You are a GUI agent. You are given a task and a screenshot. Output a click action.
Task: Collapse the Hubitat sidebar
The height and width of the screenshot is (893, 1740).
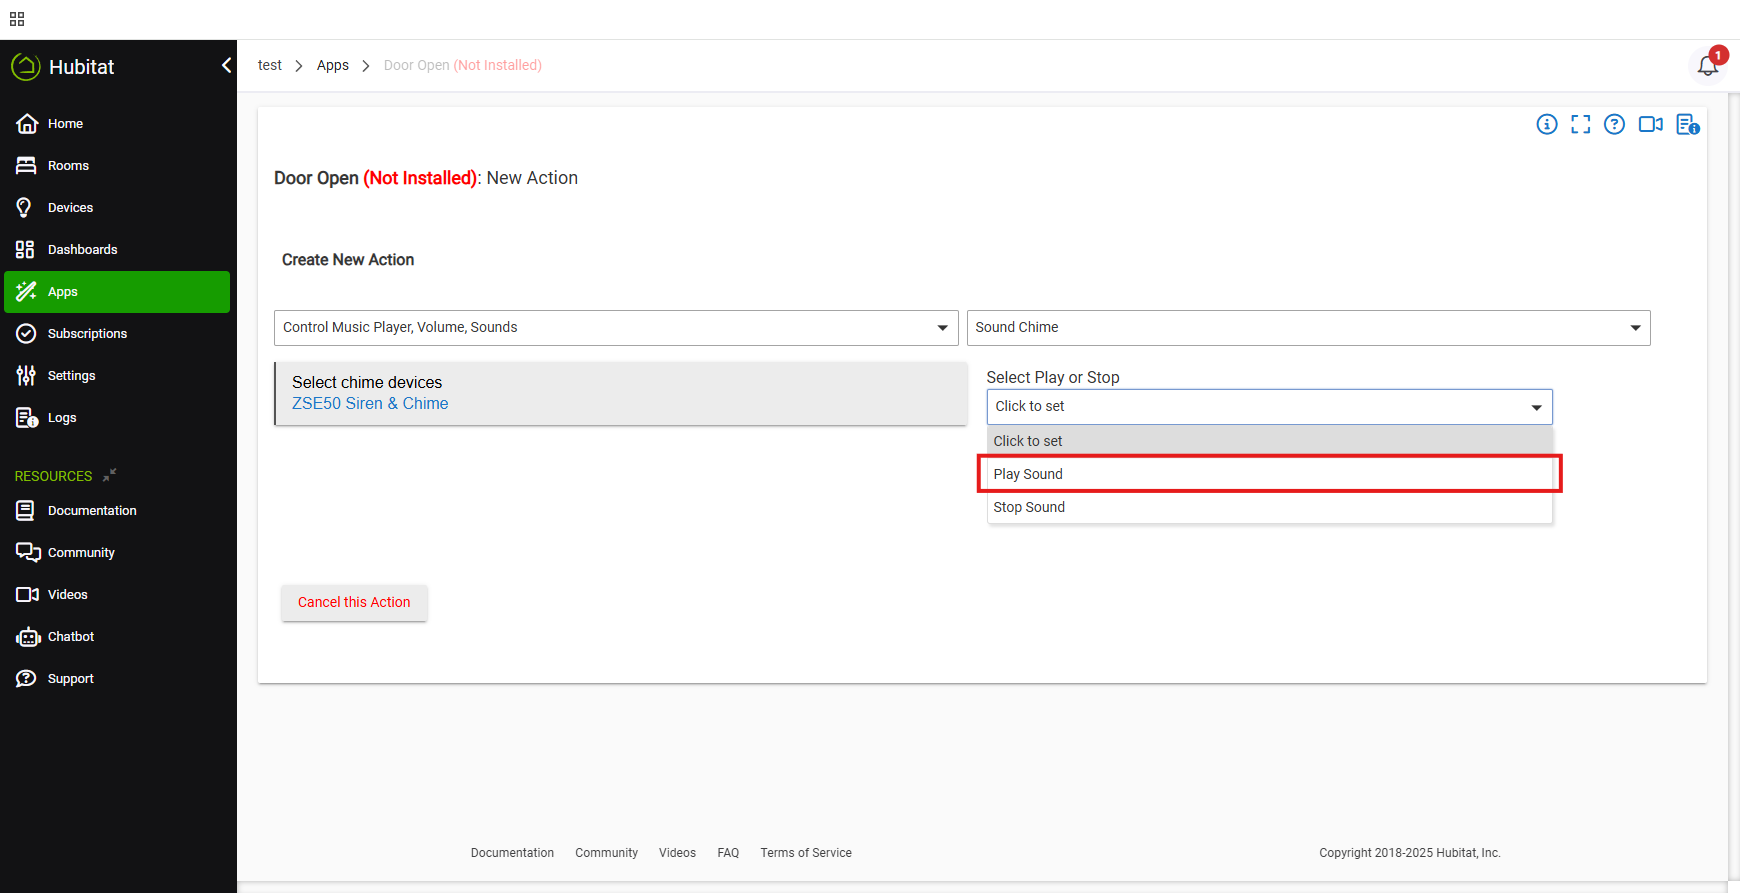[226, 66]
